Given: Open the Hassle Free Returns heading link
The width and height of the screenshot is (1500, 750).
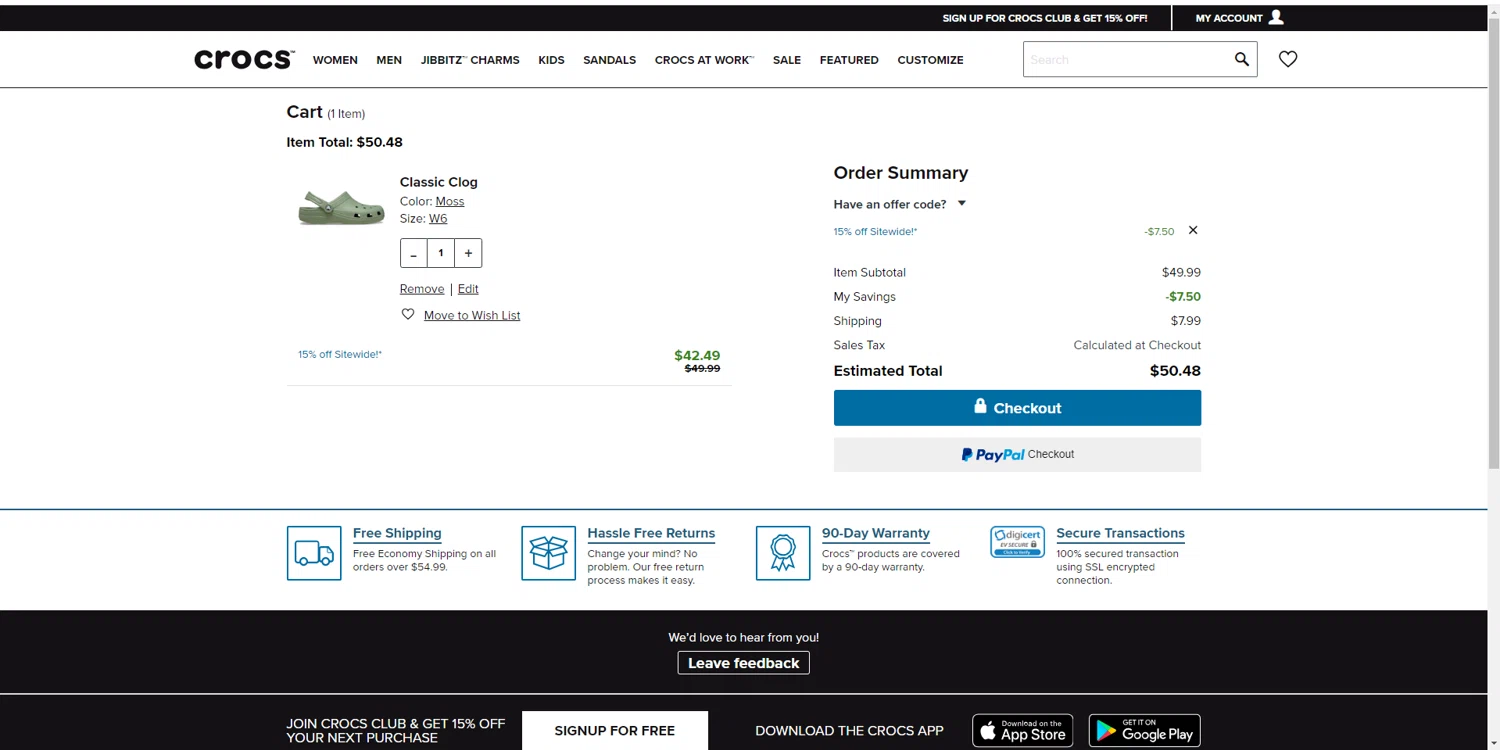Looking at the screenshot, I should [651, 533].
